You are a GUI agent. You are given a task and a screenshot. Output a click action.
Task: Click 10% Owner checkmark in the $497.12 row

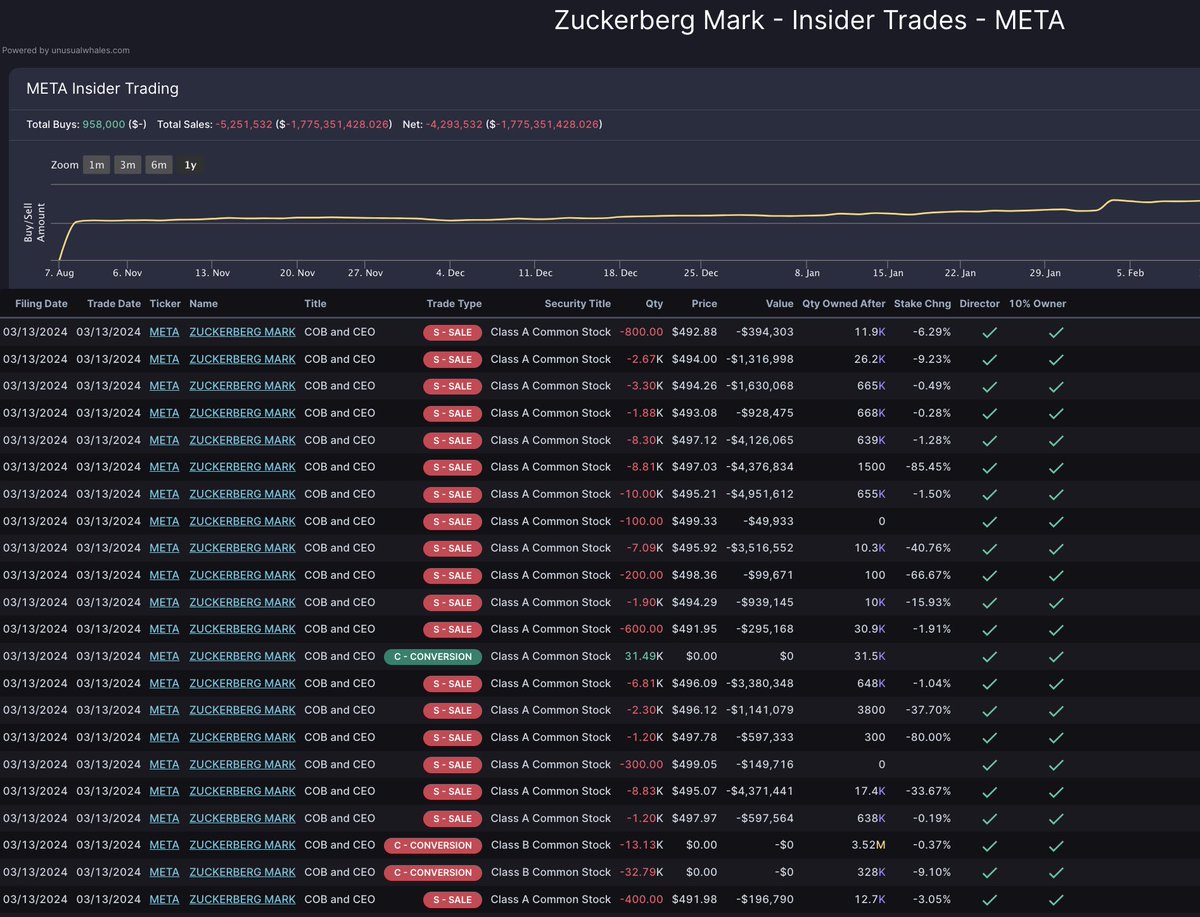(x=1056, y=440)
